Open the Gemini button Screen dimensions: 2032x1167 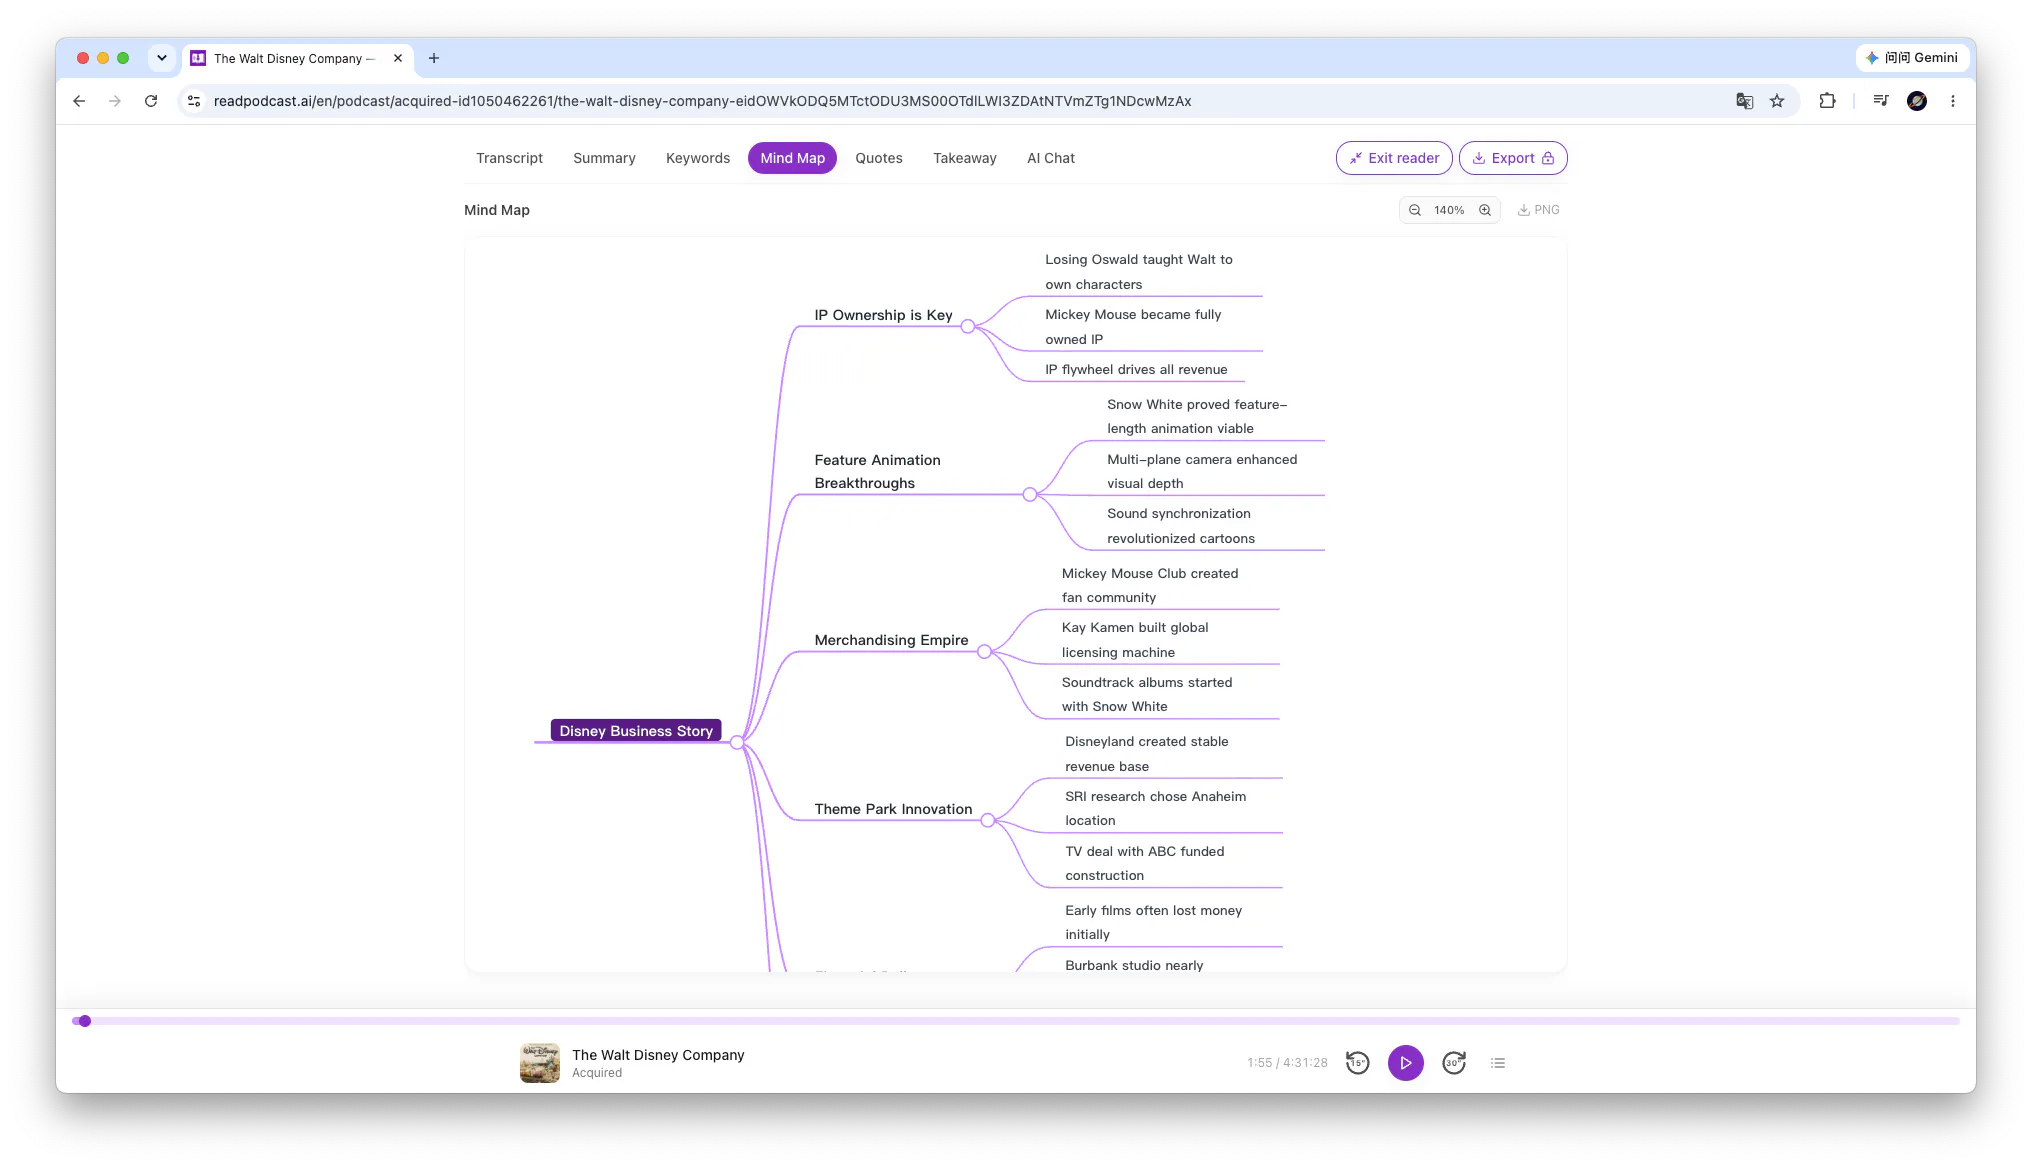[x=1912, y=58]
